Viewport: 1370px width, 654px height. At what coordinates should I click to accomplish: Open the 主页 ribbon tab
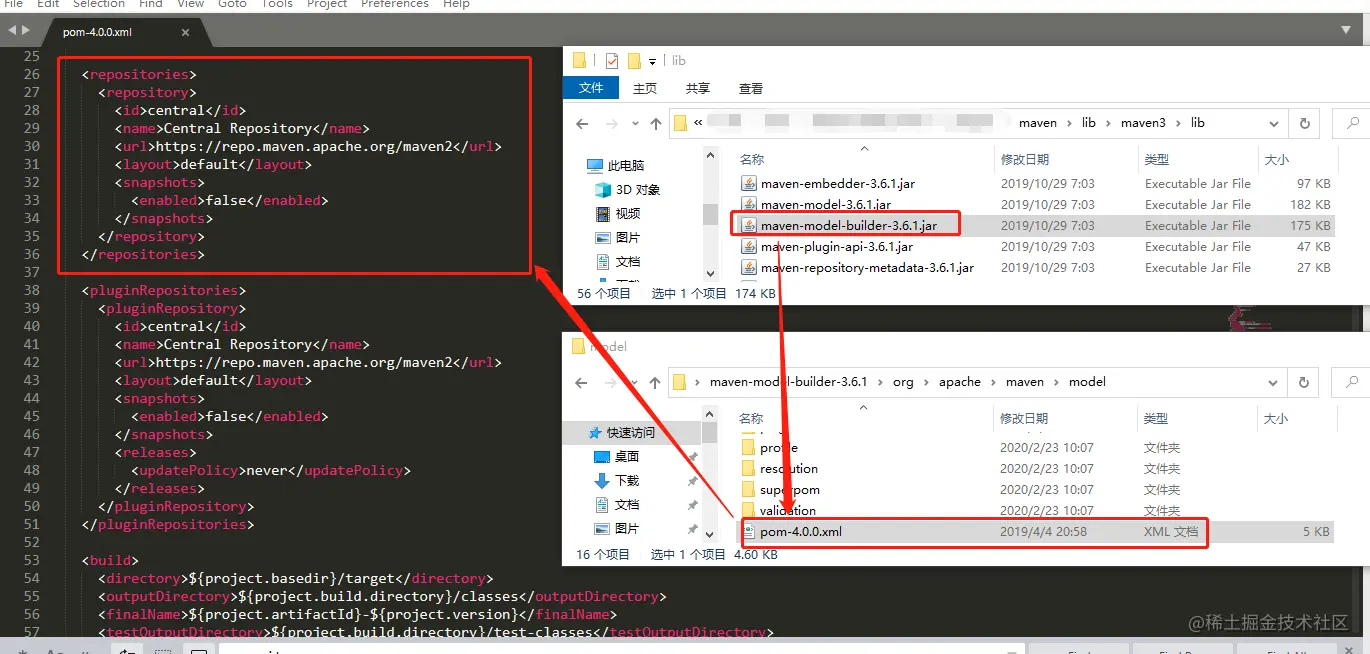coord(645,88)
